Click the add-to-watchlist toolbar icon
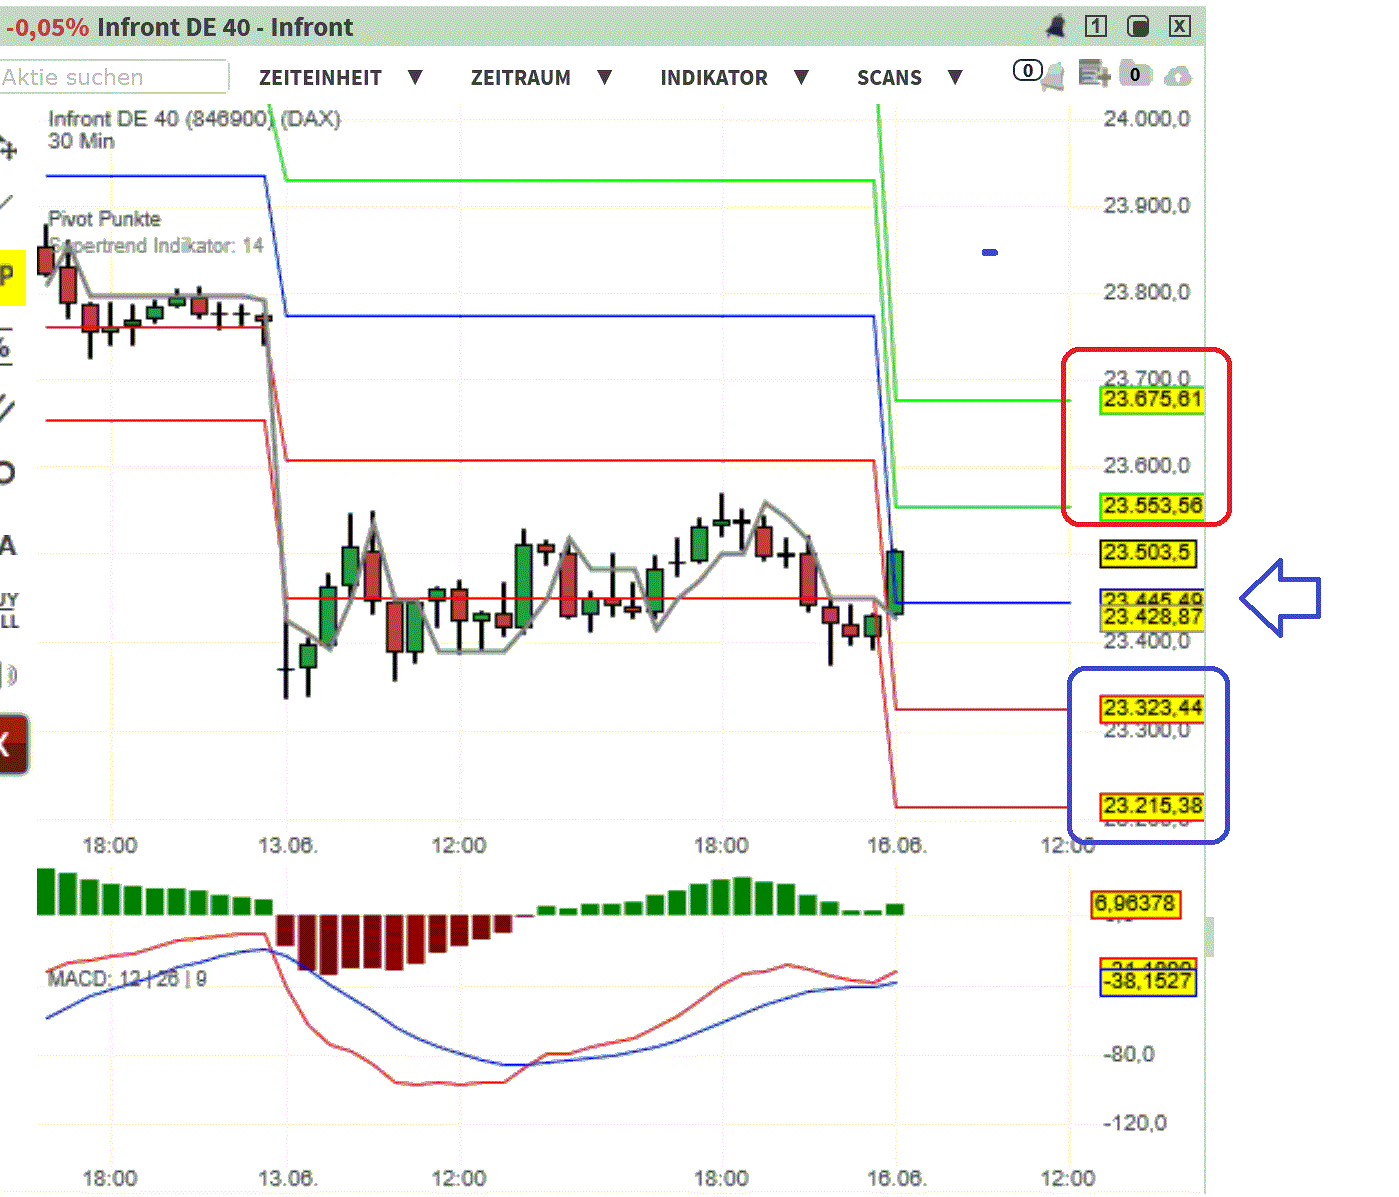 pyautogui.click(x=1094, y=75)
